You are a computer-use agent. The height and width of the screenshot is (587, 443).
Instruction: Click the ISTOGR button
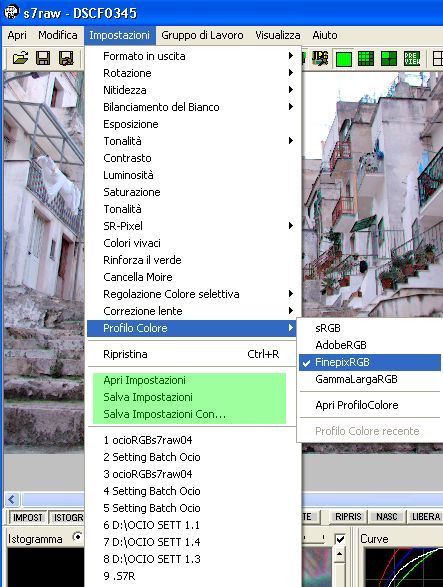[67, 517]
